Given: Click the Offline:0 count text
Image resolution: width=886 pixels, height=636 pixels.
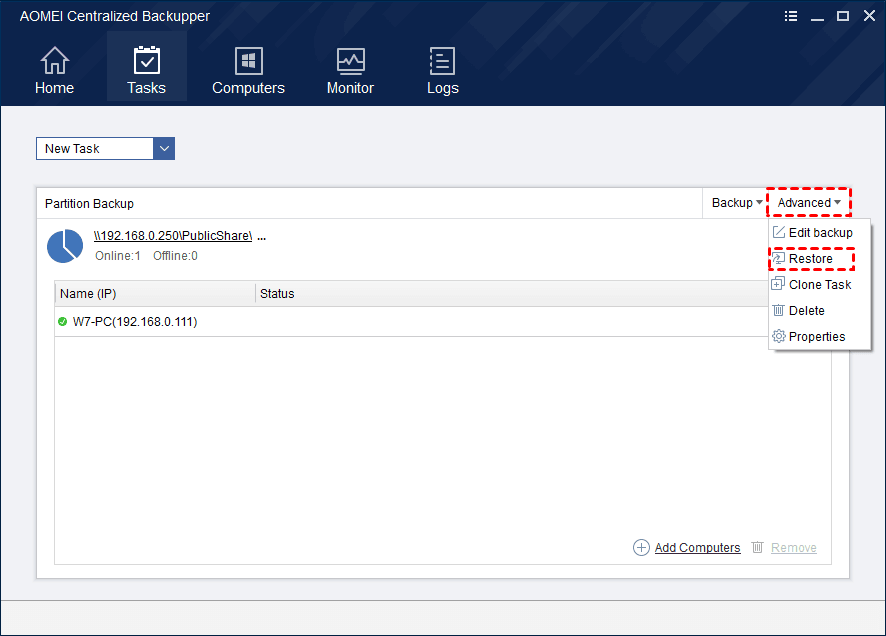Looking at the screenshot, I should 175,256.
